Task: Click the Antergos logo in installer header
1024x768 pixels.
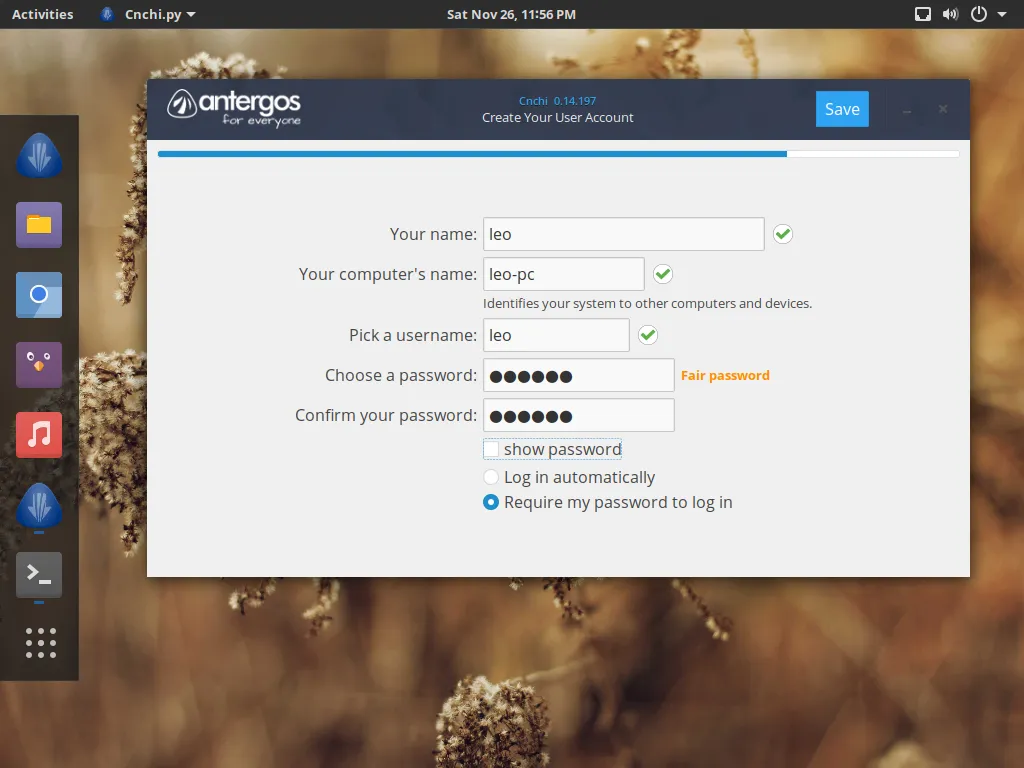Action: (x=234, y=108)
